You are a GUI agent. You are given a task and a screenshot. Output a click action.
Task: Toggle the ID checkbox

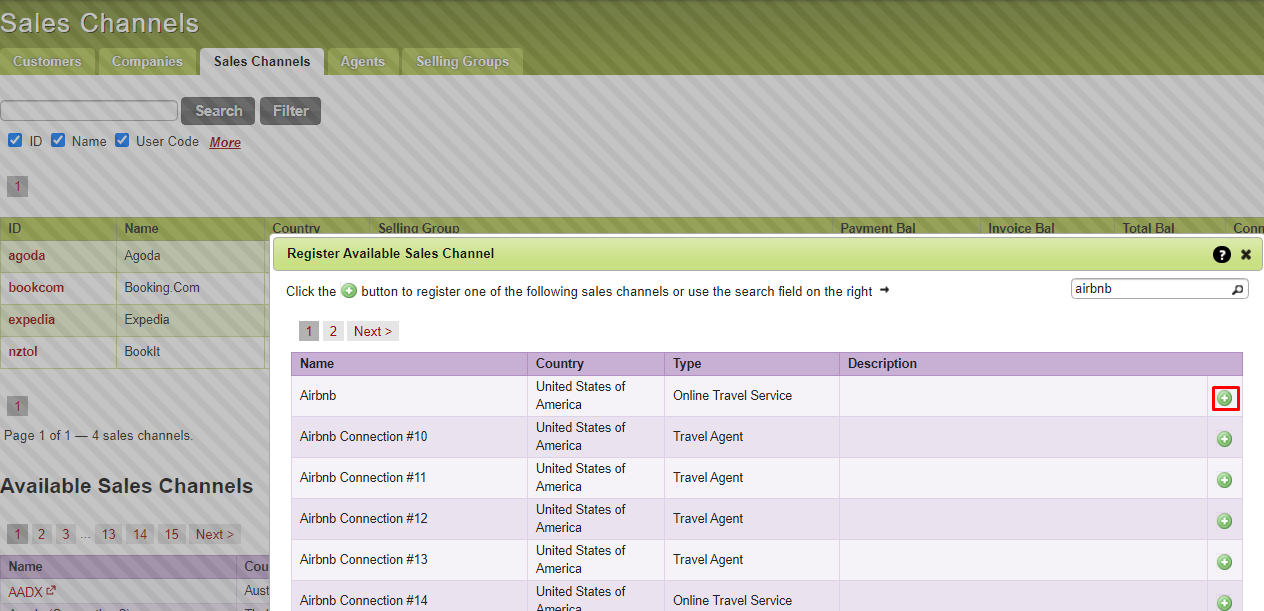click(15, 140)
